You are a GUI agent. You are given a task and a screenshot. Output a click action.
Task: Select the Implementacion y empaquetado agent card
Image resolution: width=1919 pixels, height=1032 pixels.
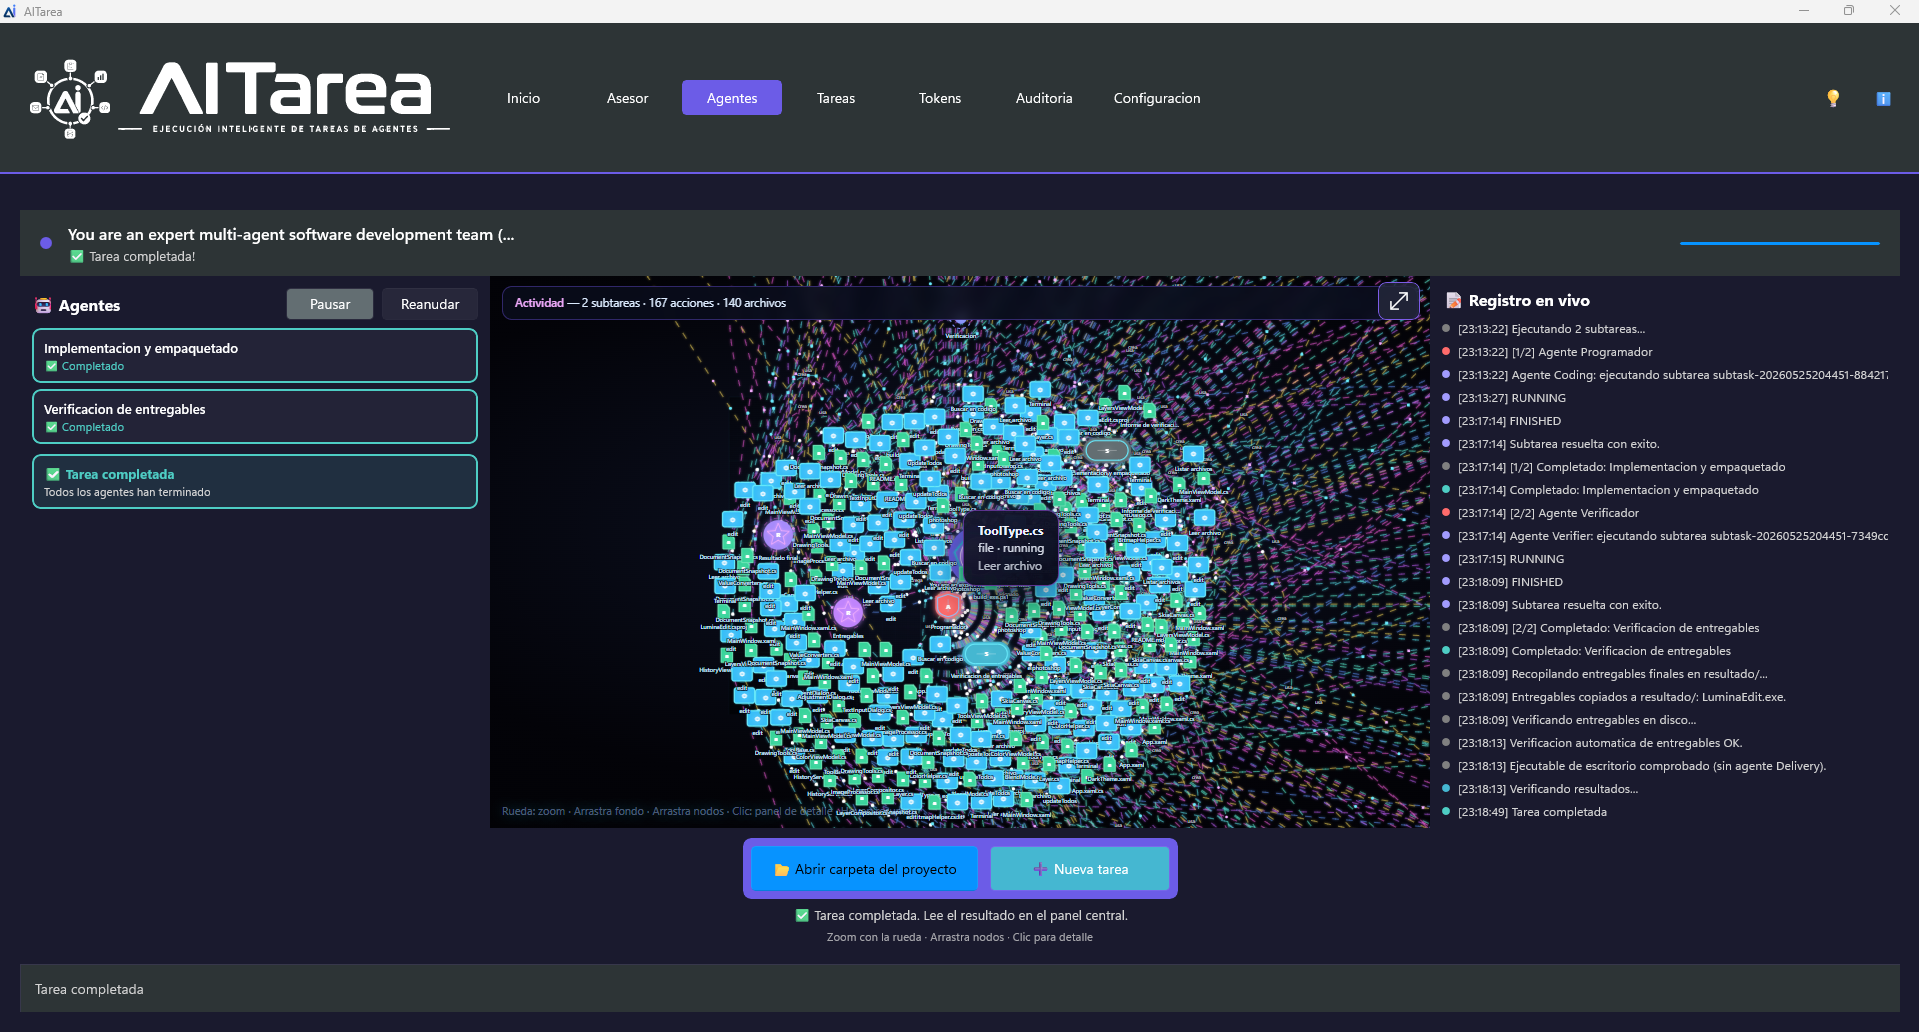255,356
